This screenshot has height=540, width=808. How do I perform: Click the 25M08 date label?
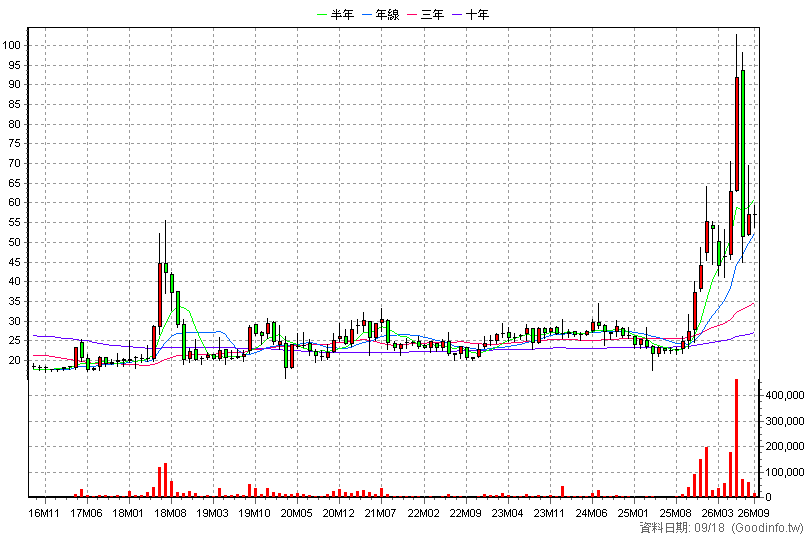[x=676, y=513]
